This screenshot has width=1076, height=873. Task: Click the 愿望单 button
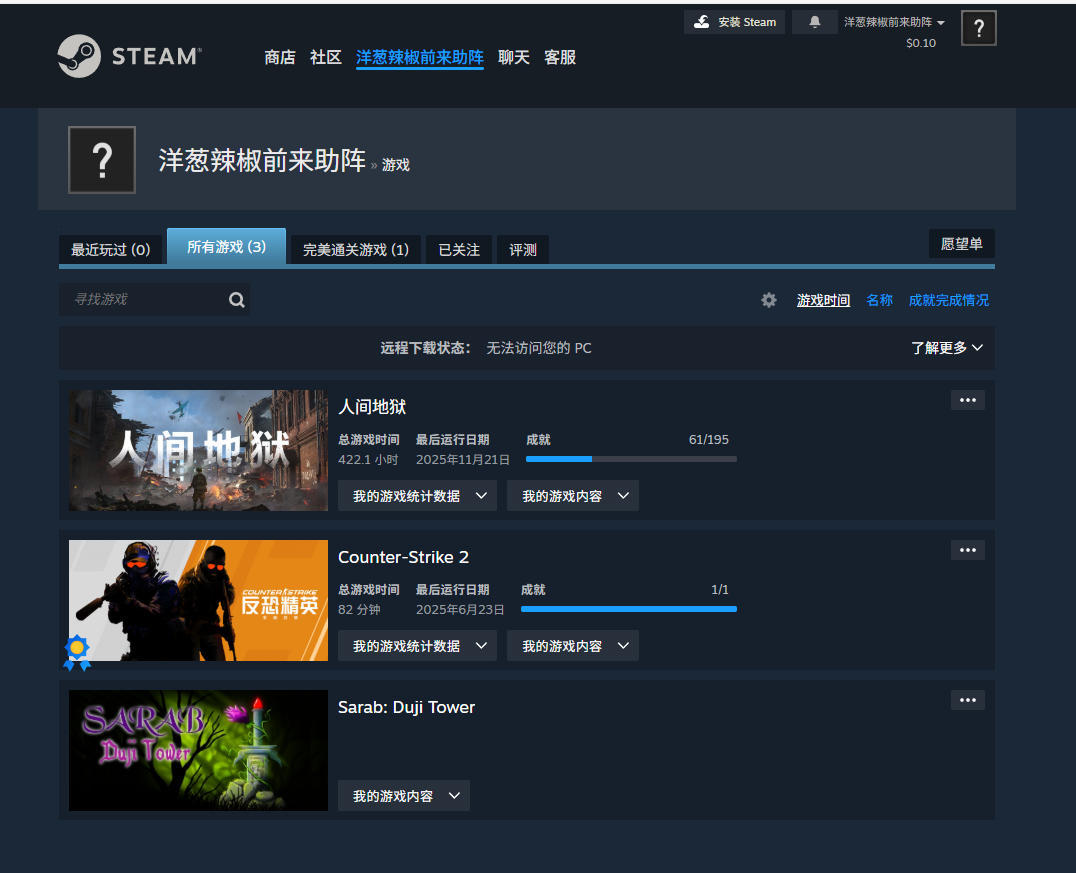961,244
